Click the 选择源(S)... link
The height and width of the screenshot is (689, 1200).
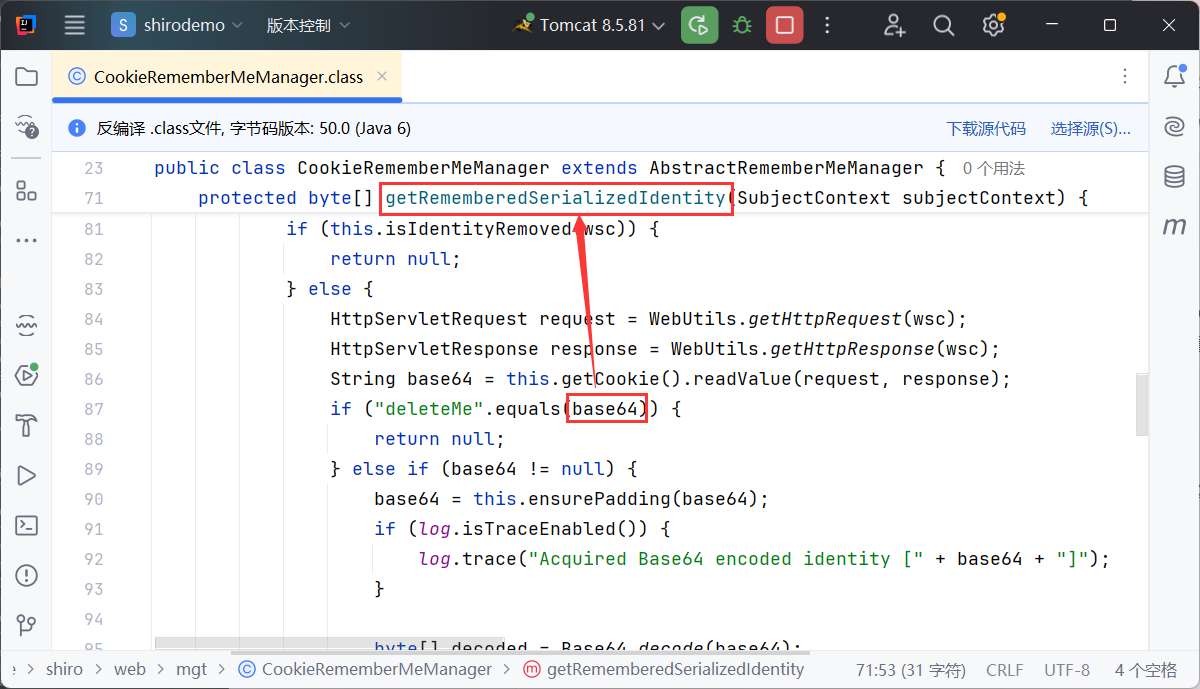(x=1090, y=129)
